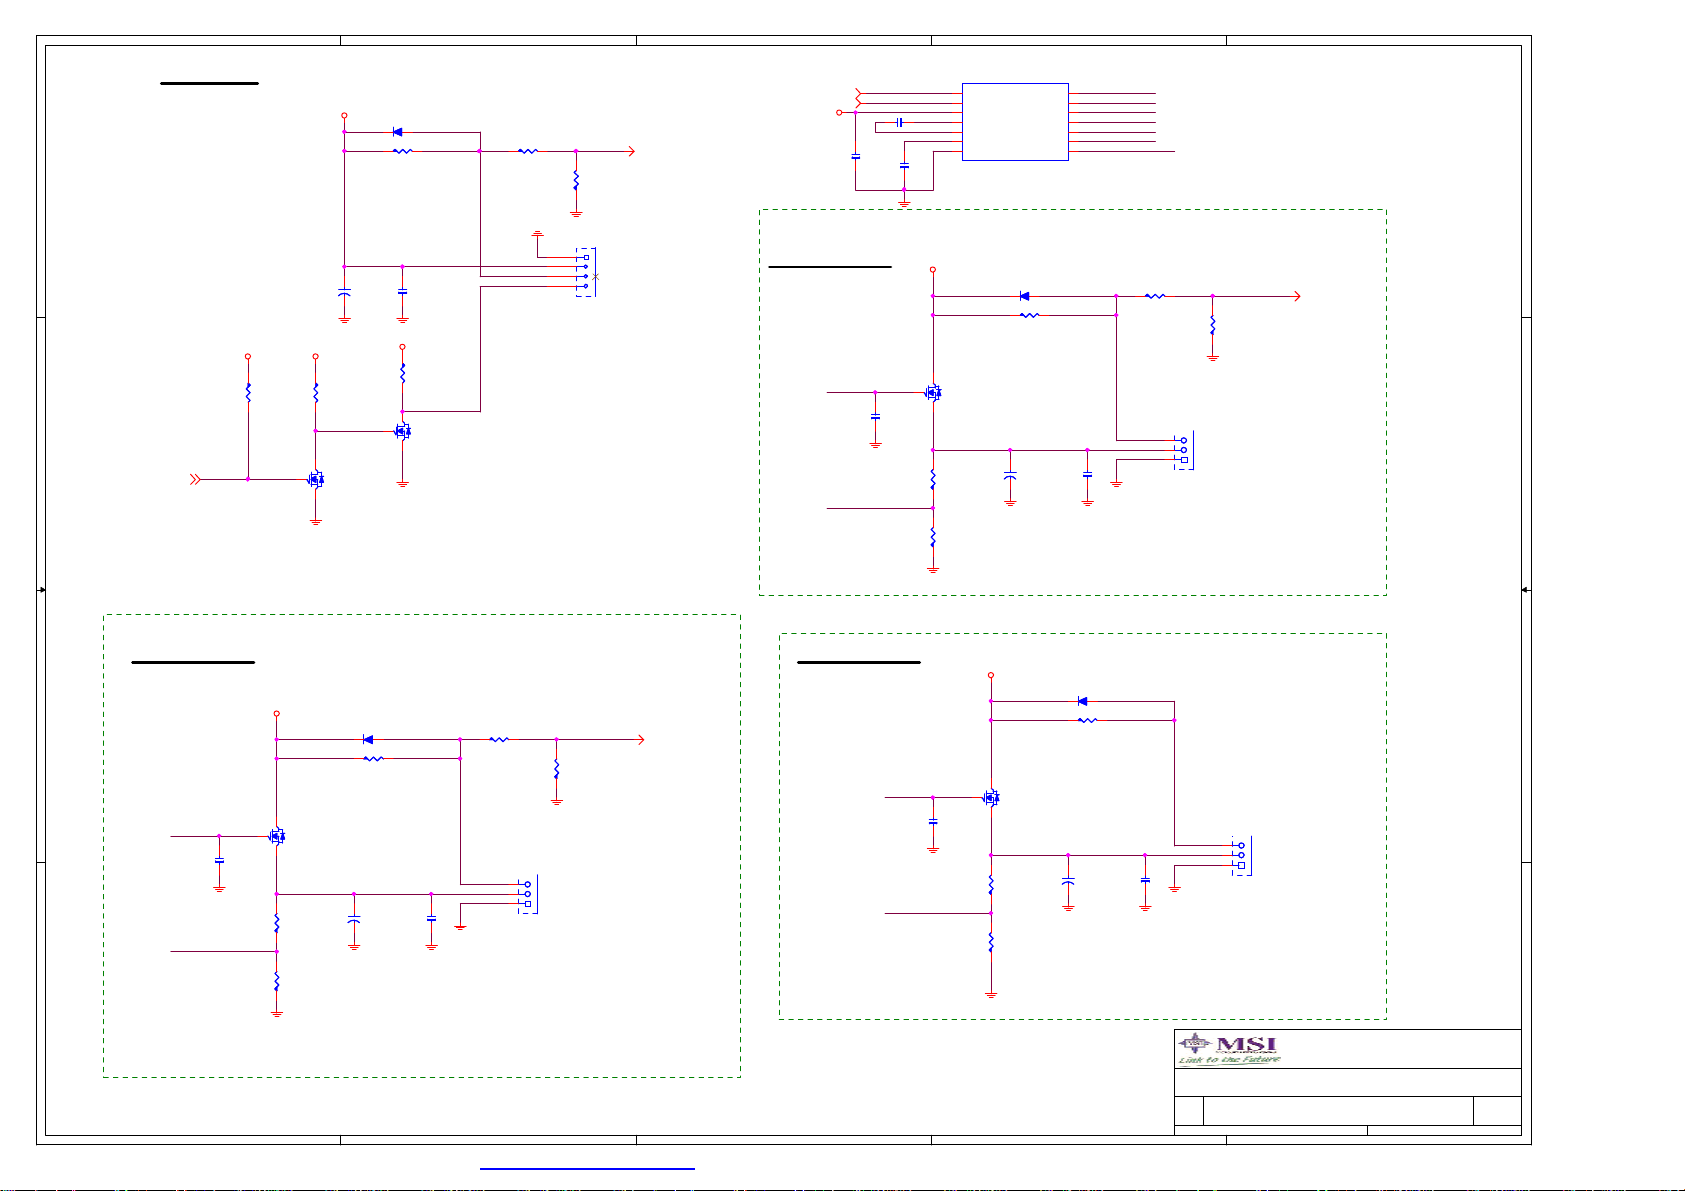Select the MOSFET in the bottom-right dashed block

(x=991, y=798)
